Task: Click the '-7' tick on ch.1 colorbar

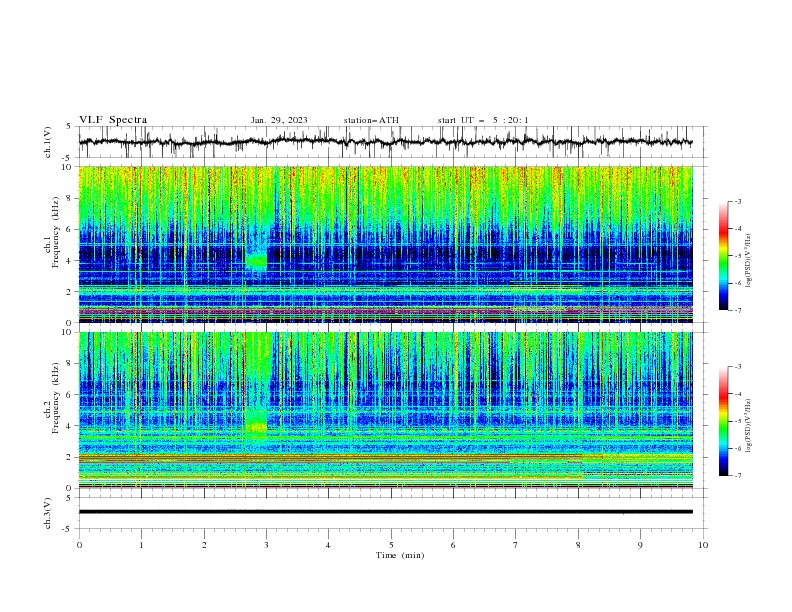Action: pos(737,310)
